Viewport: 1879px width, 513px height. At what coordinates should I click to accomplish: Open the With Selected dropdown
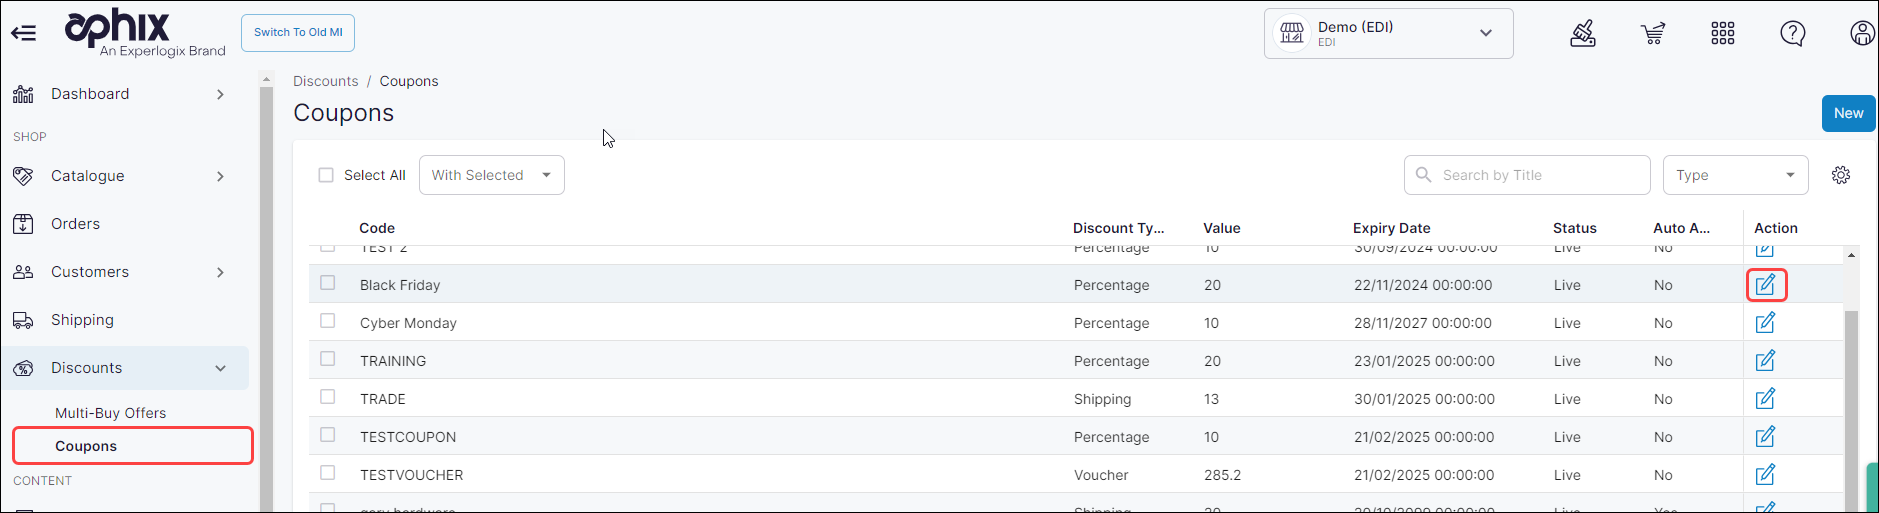[491, 175]
